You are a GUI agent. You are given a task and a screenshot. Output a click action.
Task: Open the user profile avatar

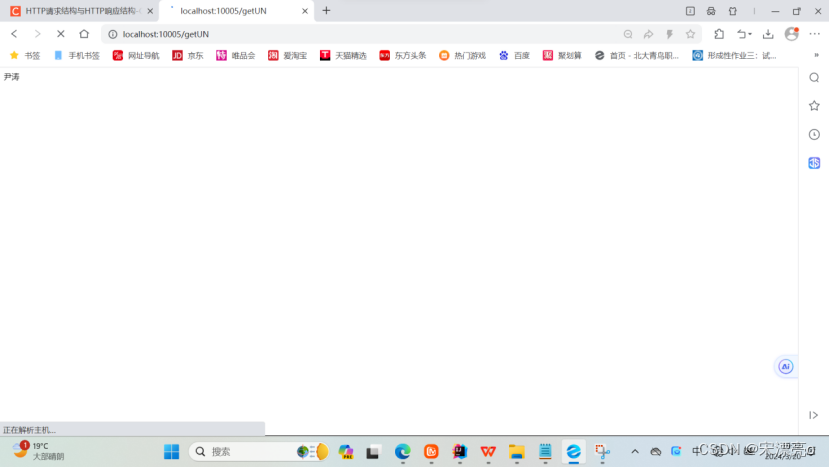click(792, 34)
